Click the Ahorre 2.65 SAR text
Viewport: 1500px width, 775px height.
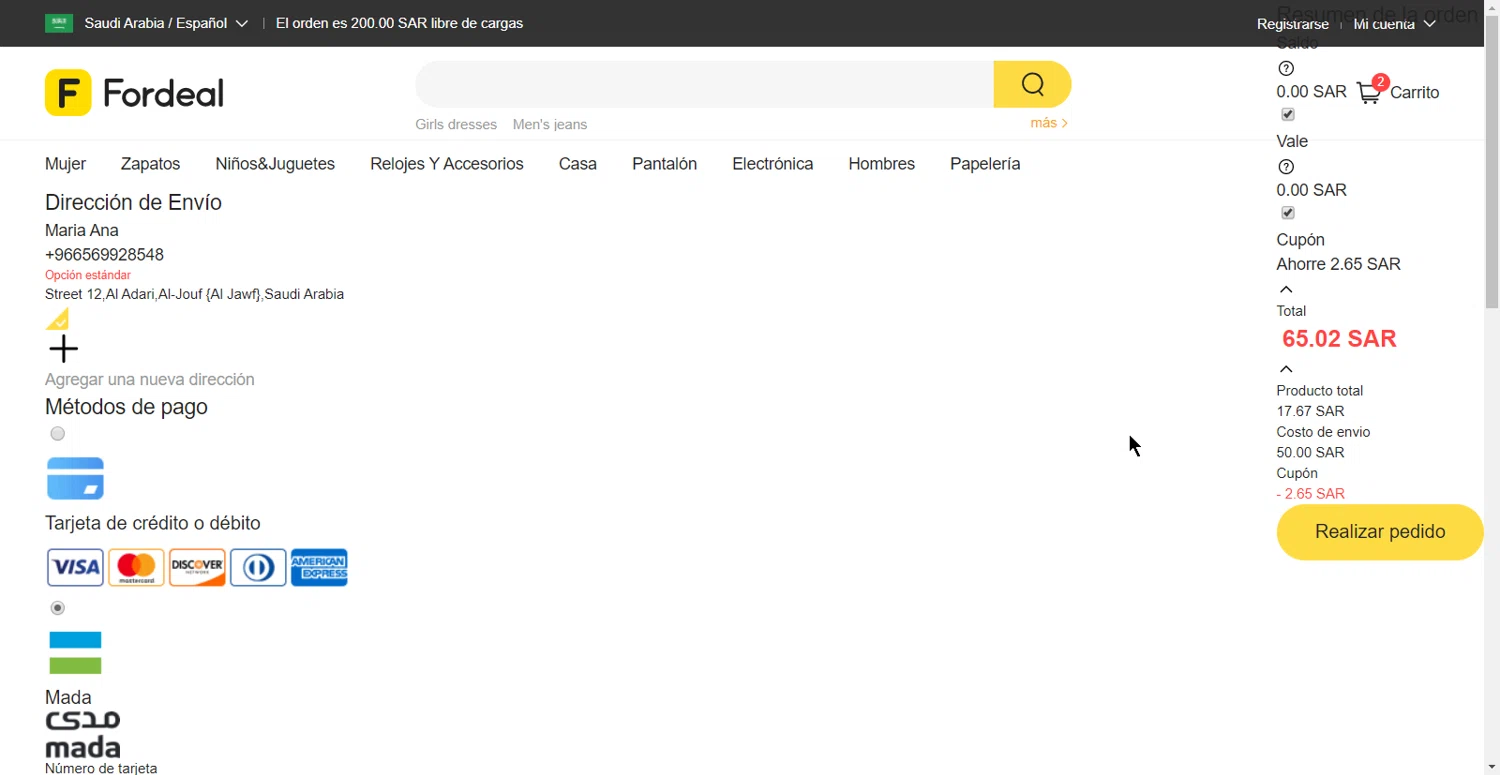1338,265
